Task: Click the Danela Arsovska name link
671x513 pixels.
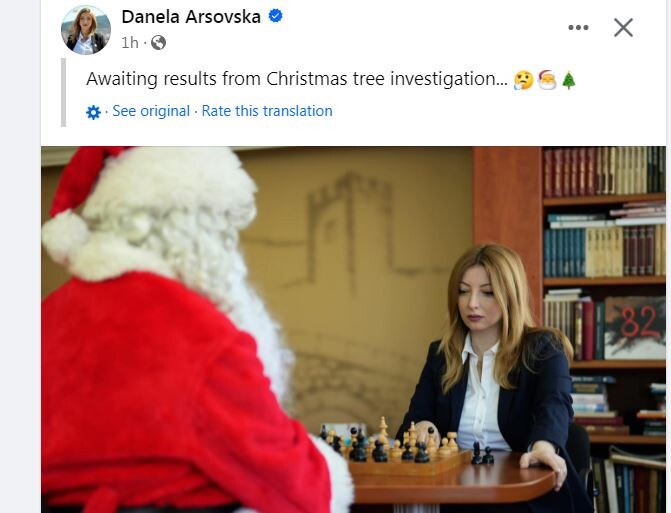Action: [191, 17]
